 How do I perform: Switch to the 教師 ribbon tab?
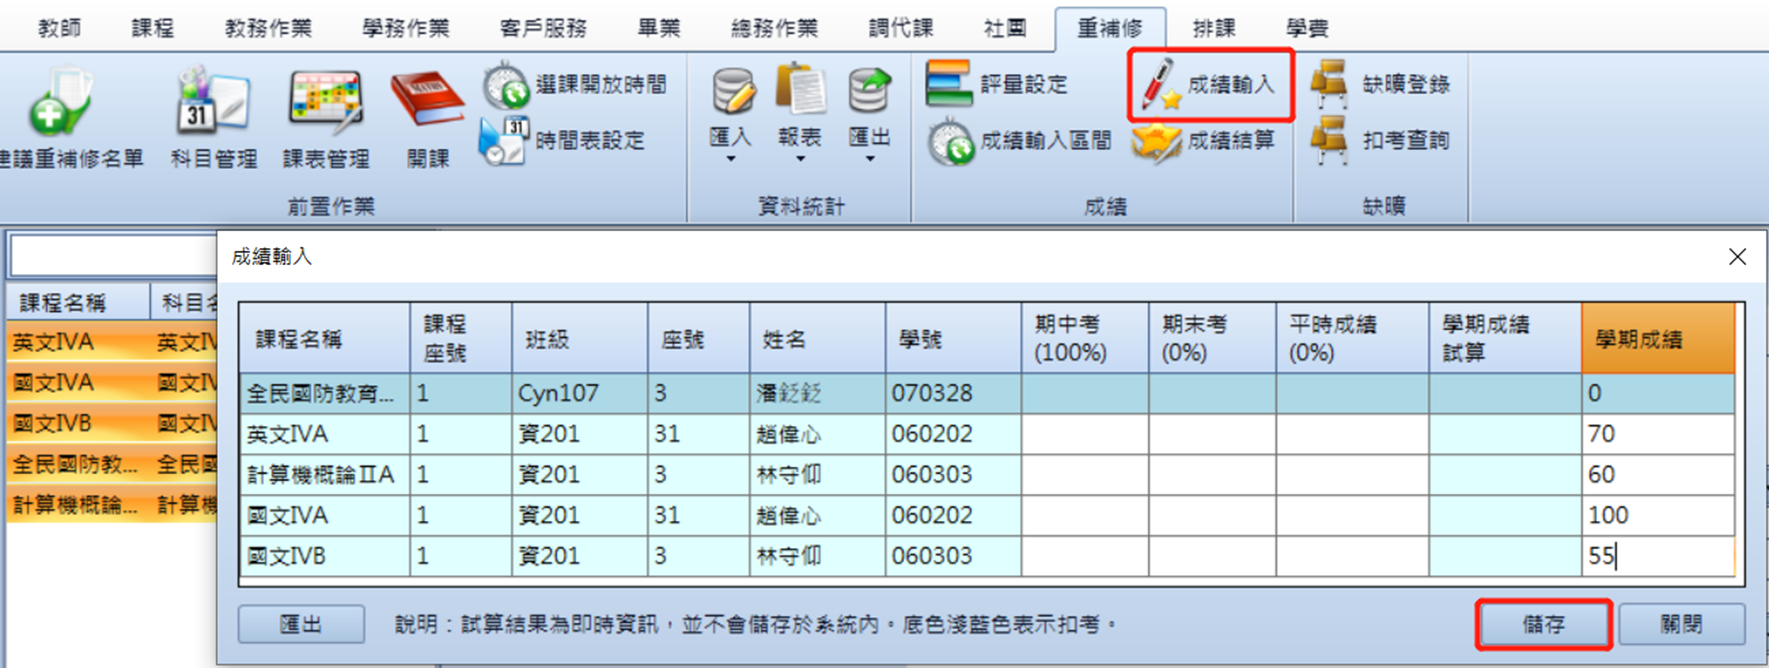click(x=60, y=28)
